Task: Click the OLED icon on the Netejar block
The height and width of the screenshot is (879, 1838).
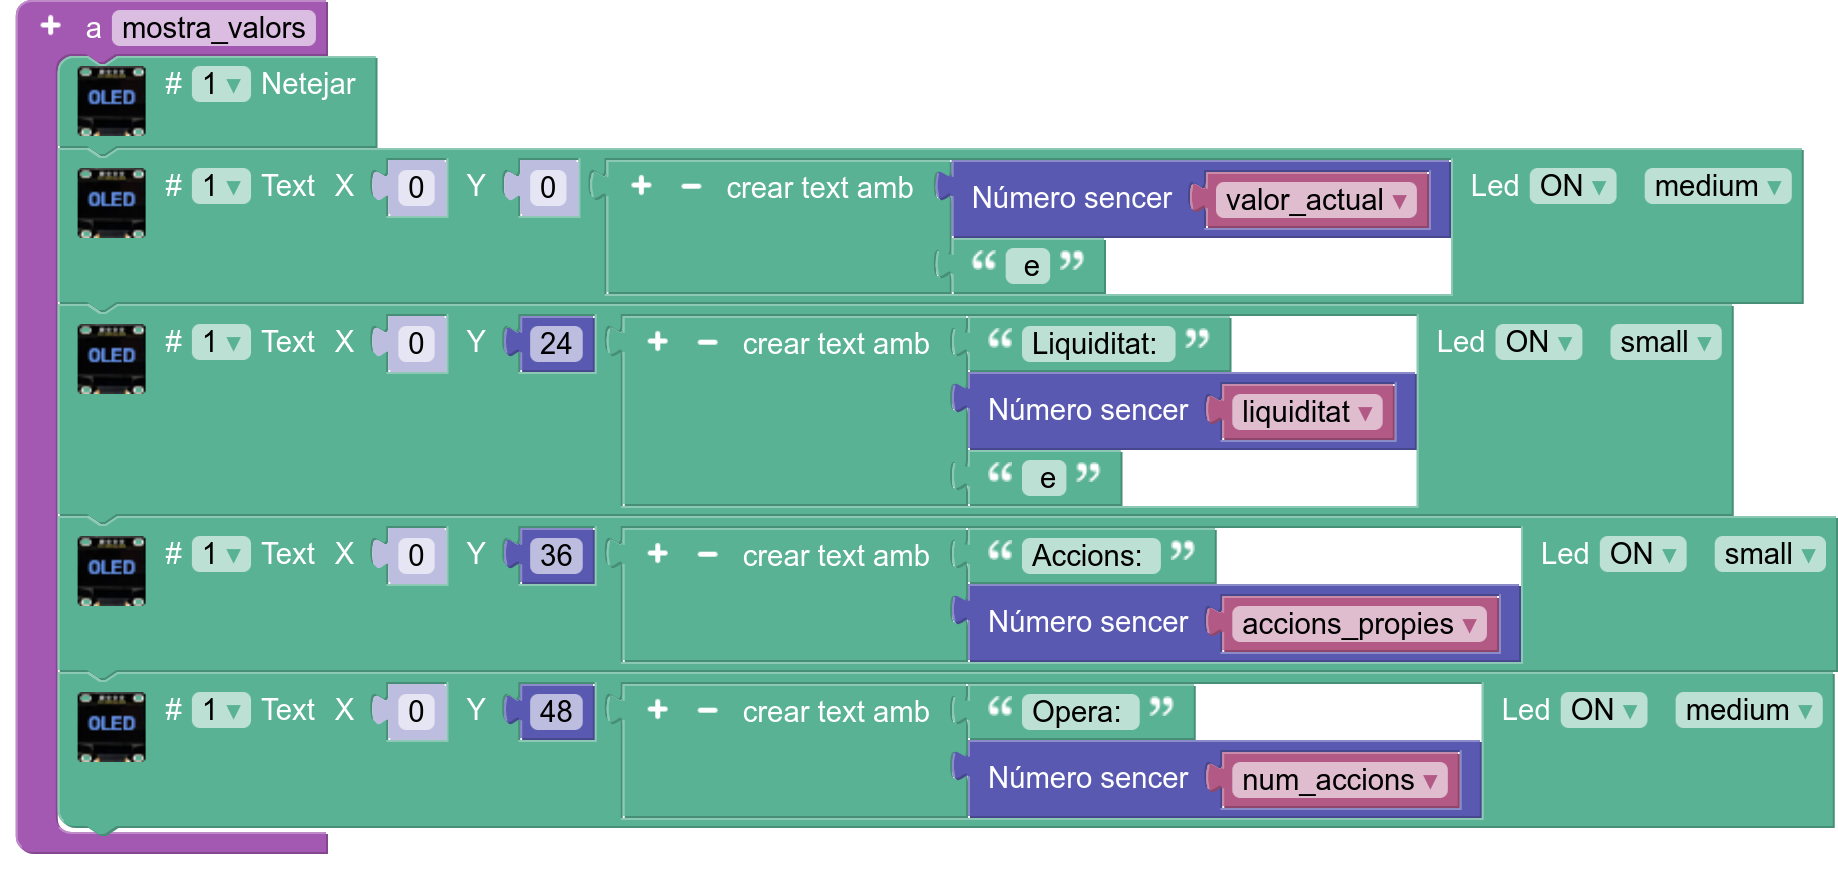Action: [x=111, y=100]
